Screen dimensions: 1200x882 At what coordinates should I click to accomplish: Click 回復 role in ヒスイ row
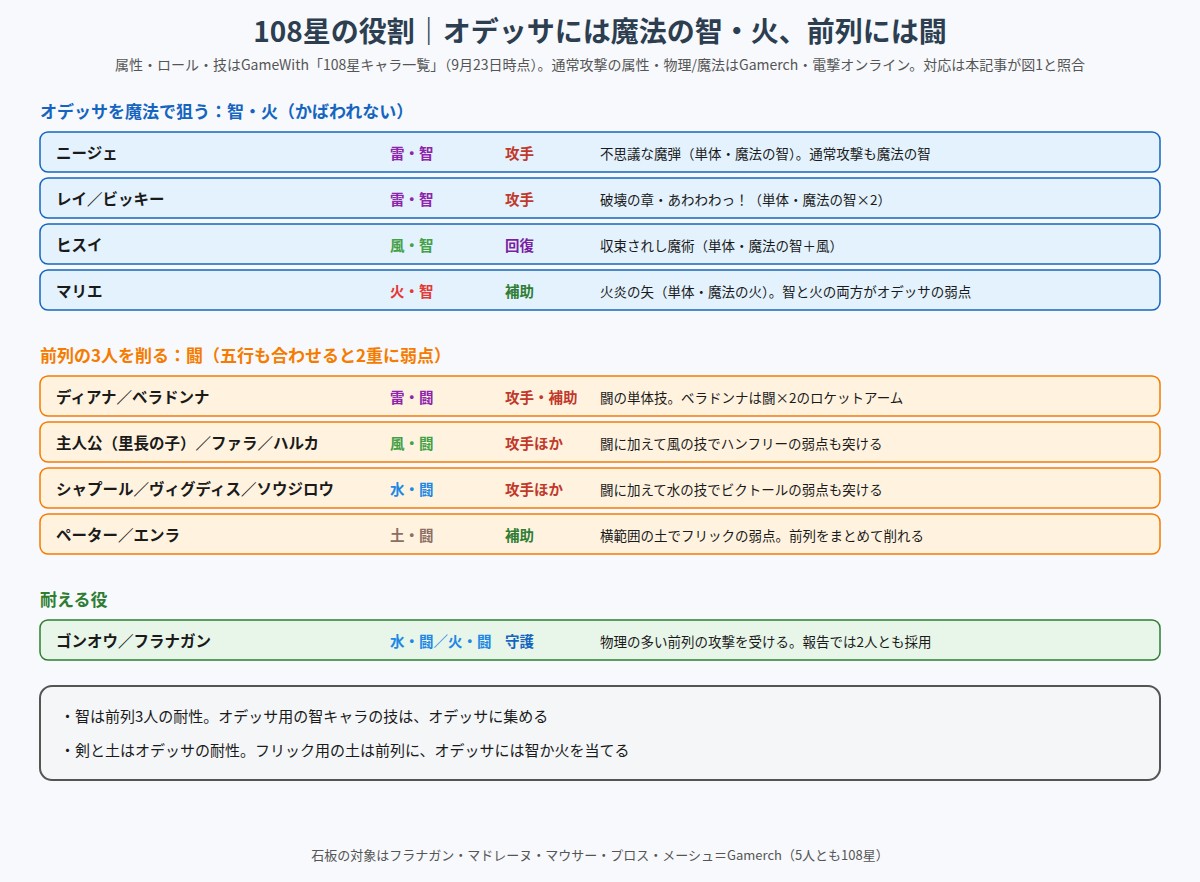pyautogui.click(x=519, y=246)
